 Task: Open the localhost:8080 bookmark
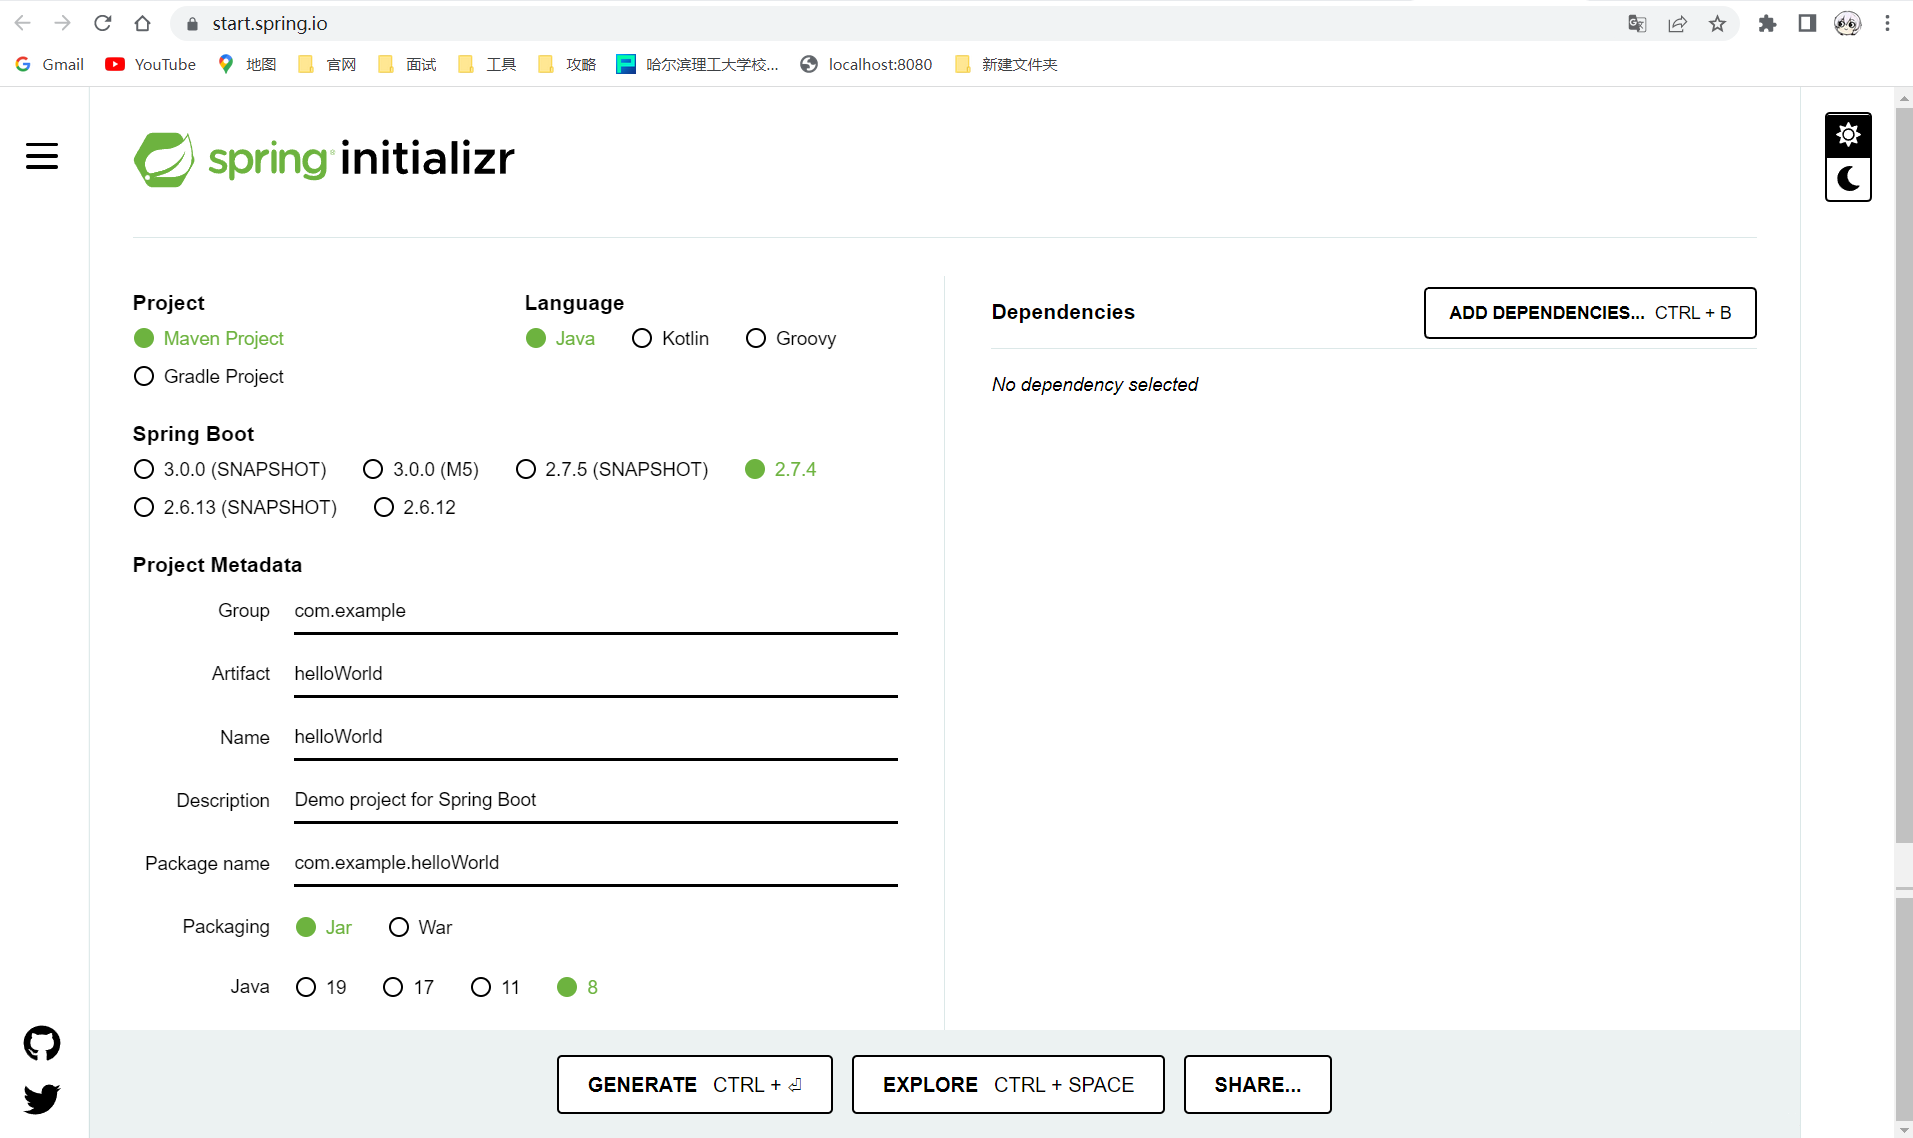(866, 64)
